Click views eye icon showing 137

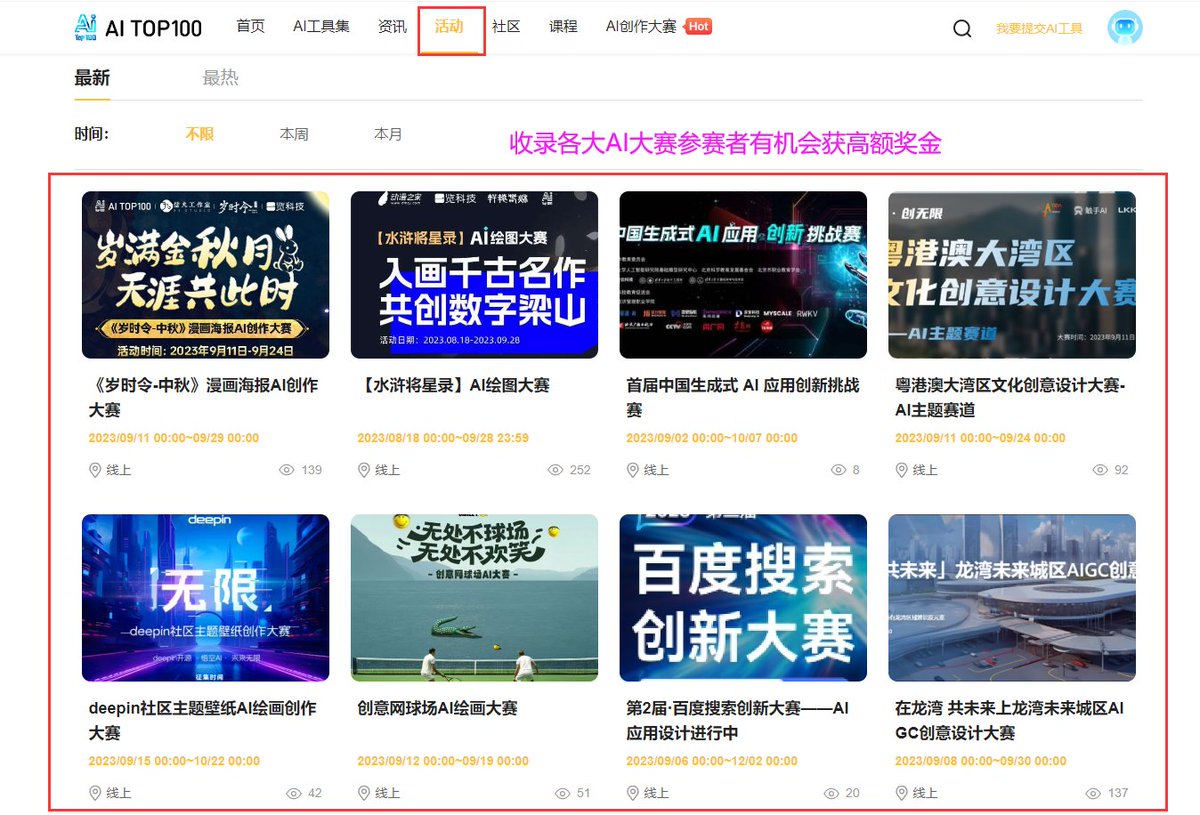point(1094,793)
